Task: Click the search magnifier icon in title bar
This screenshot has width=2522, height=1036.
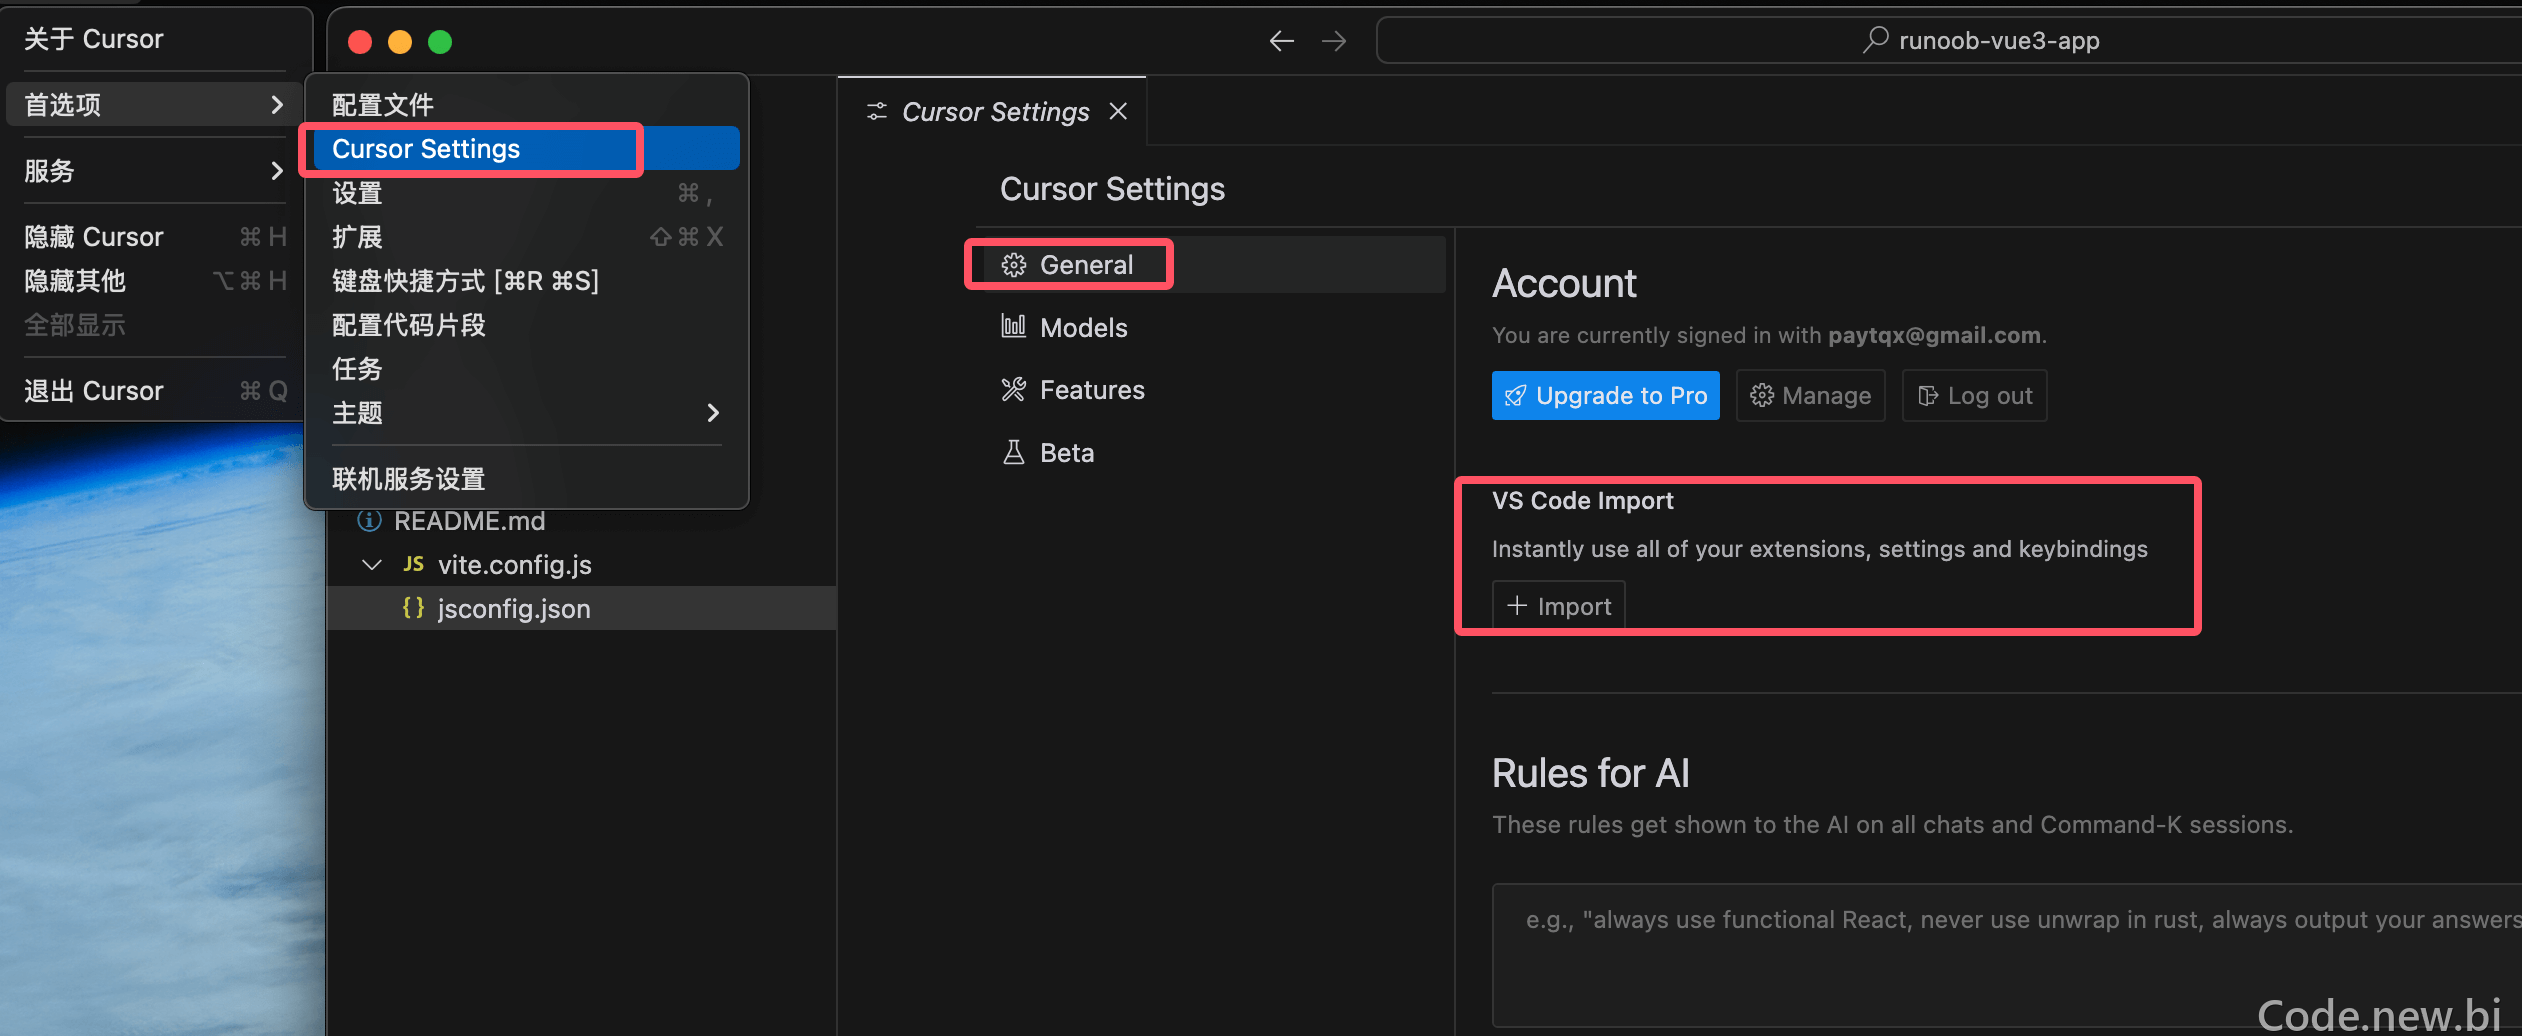Action: (1875, 40)
